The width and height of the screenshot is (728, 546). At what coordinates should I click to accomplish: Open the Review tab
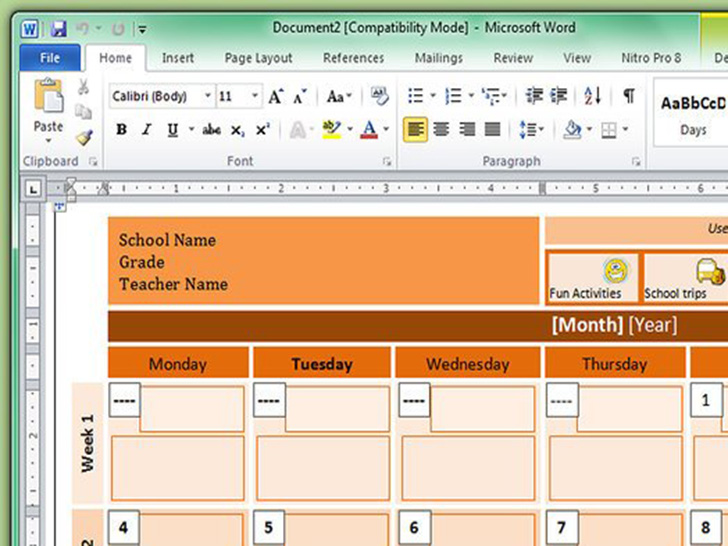(x=513, y=58)
